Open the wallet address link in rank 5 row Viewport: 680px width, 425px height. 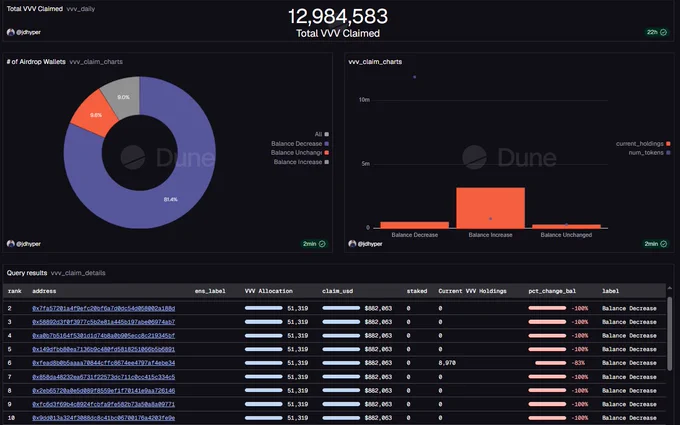click(x=104, y=349)
